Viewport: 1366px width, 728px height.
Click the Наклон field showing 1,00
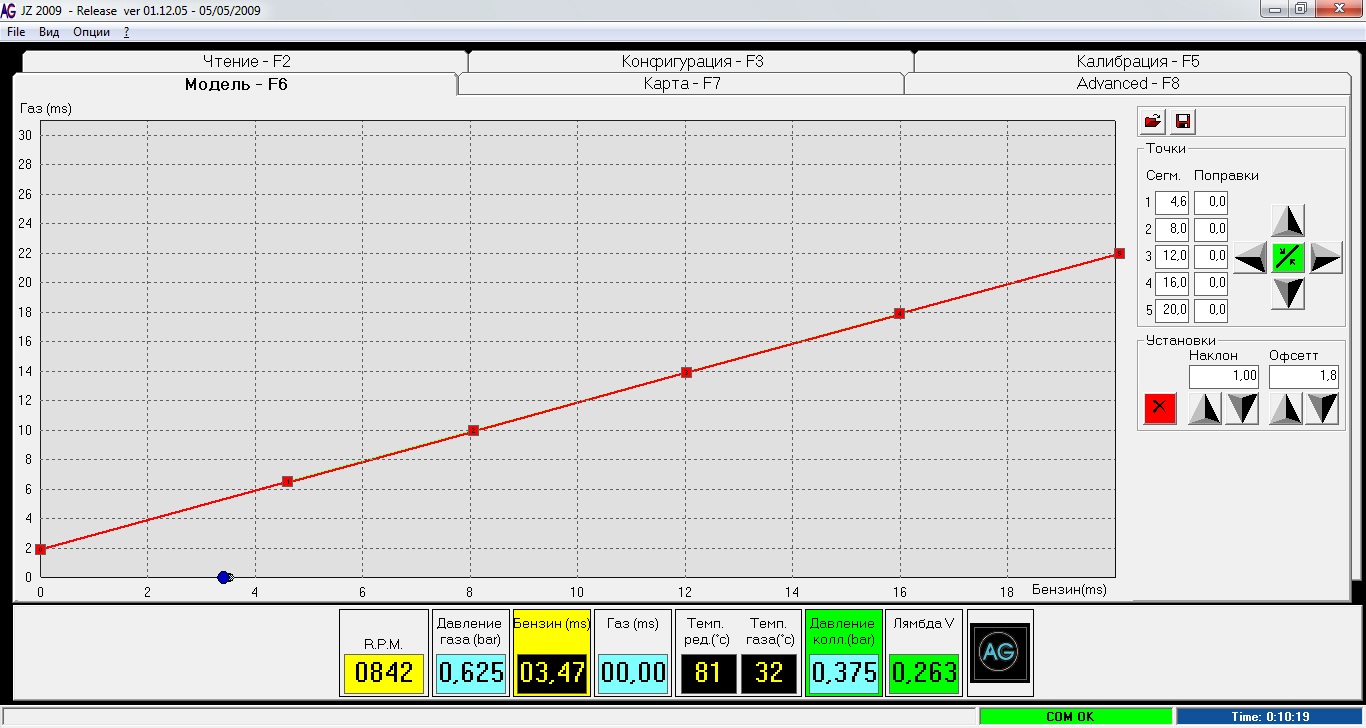coord(1223,377)
